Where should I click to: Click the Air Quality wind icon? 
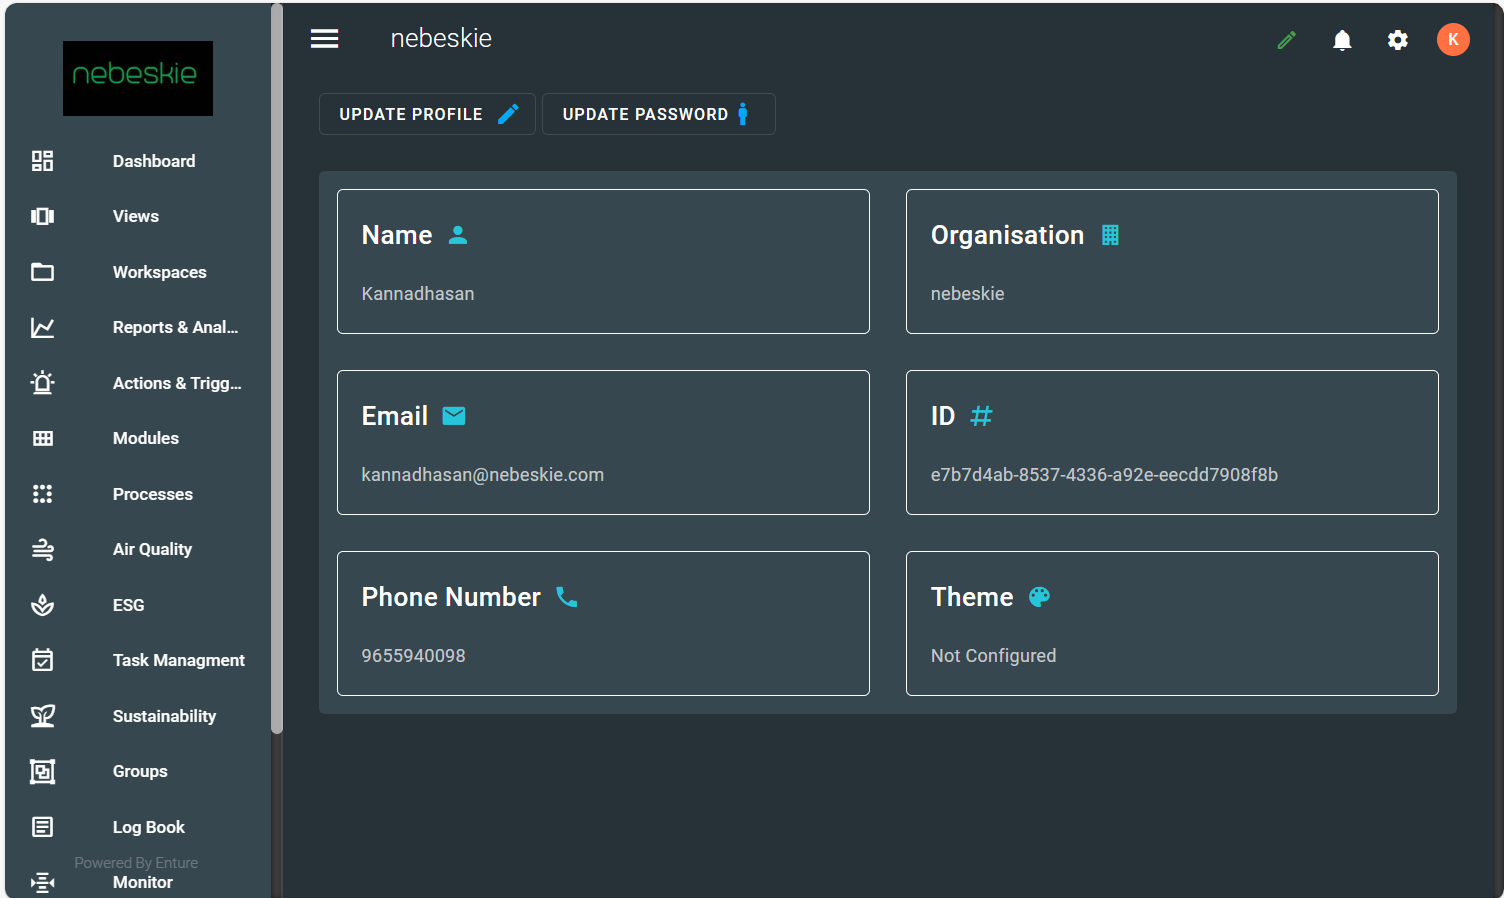(42, 549)
